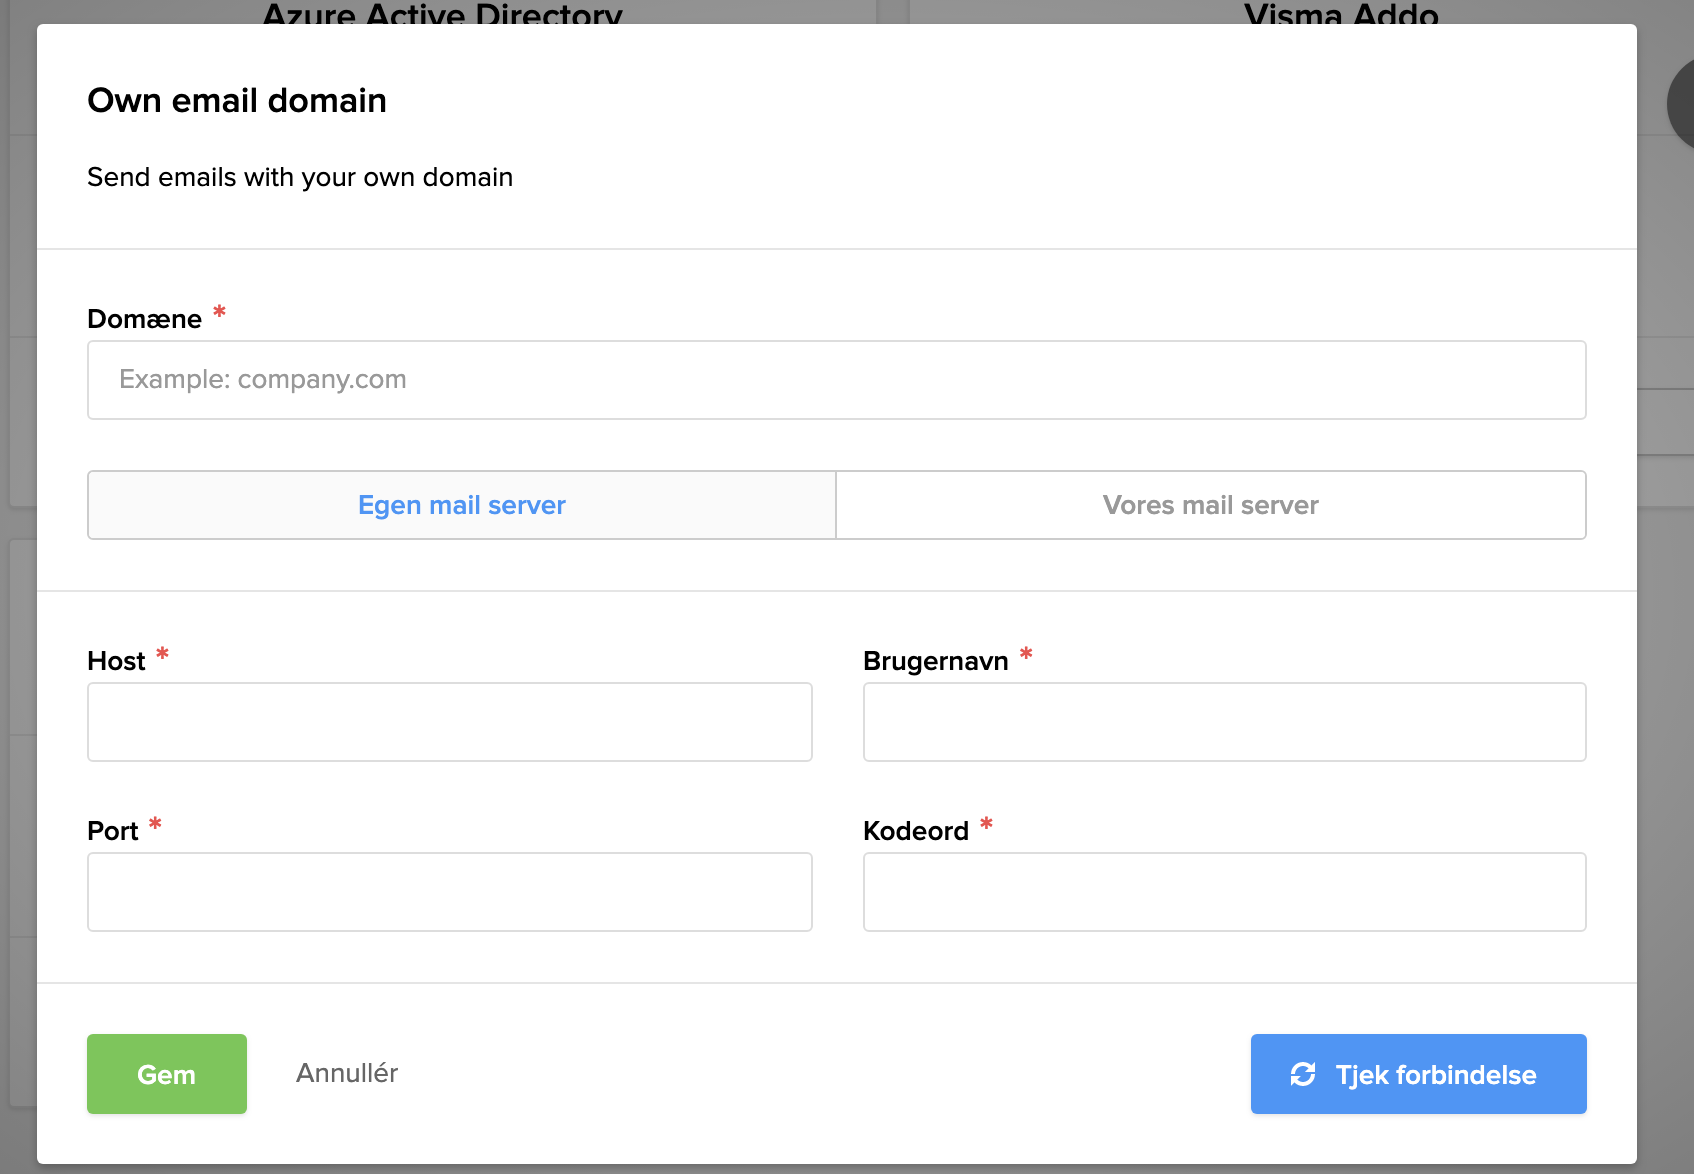The image size is (1694, 1174).
Task: Cancel with the Annullér link
Action: pos(347,1073)
